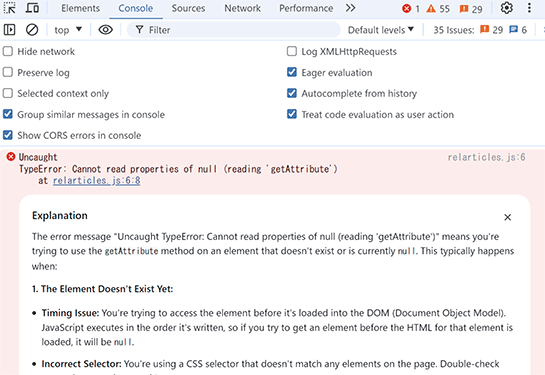Enable Hide network checkbox

[8, 51]
